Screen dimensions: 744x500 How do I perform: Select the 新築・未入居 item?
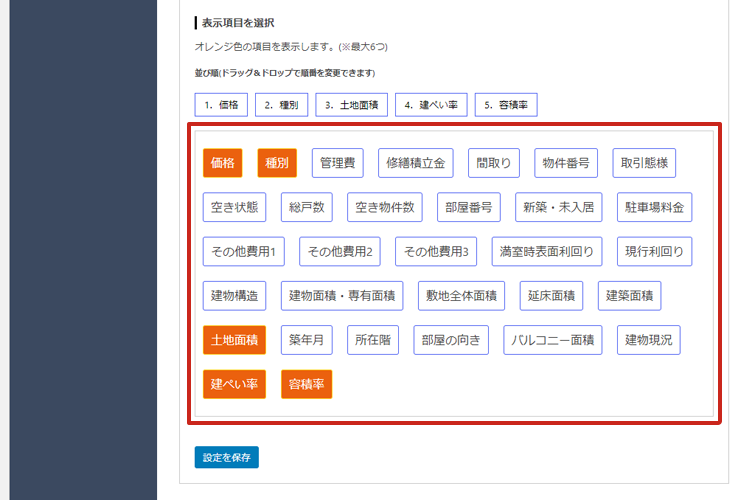pos(559,207)
